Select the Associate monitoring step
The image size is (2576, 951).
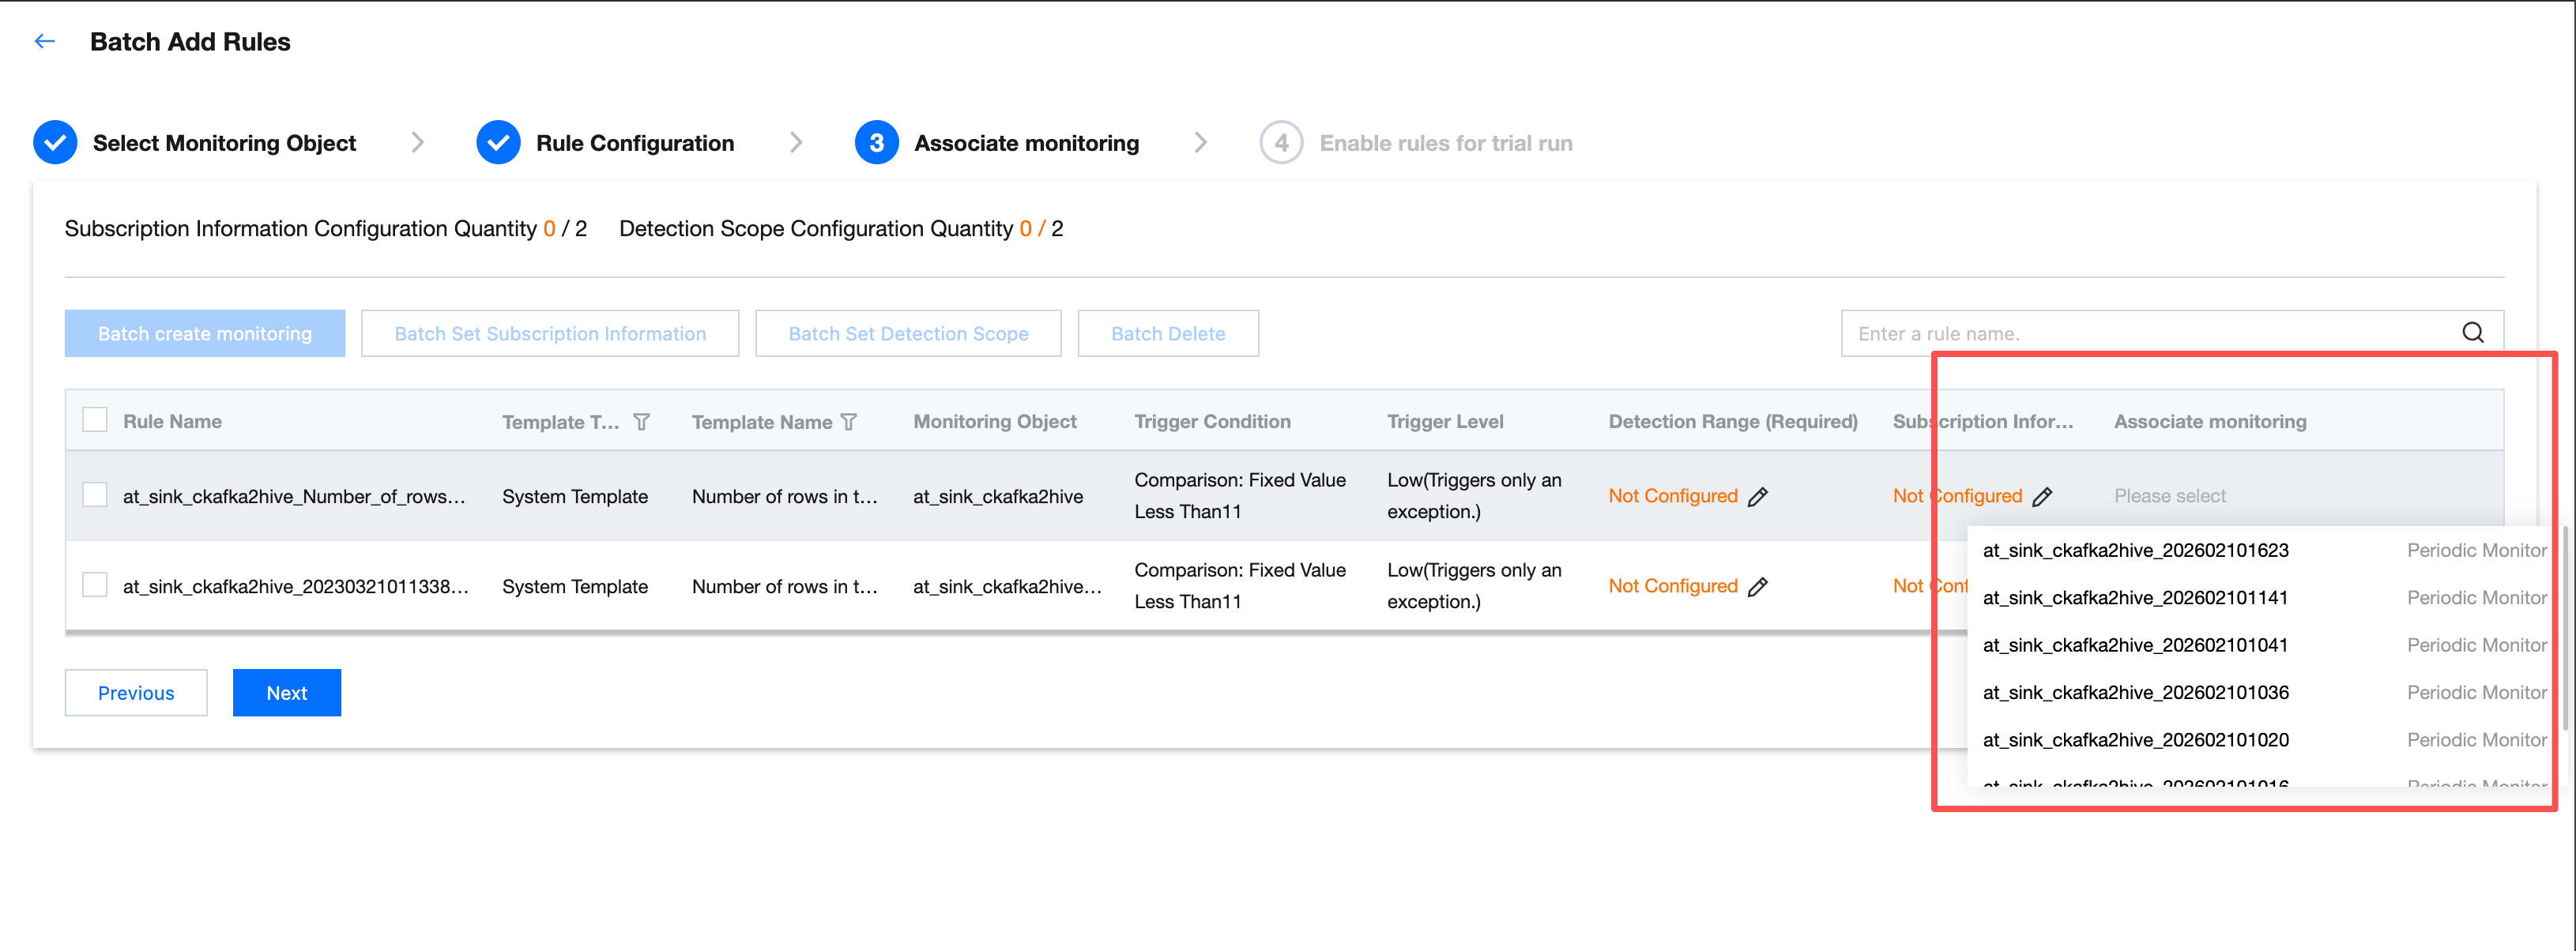1026,143
